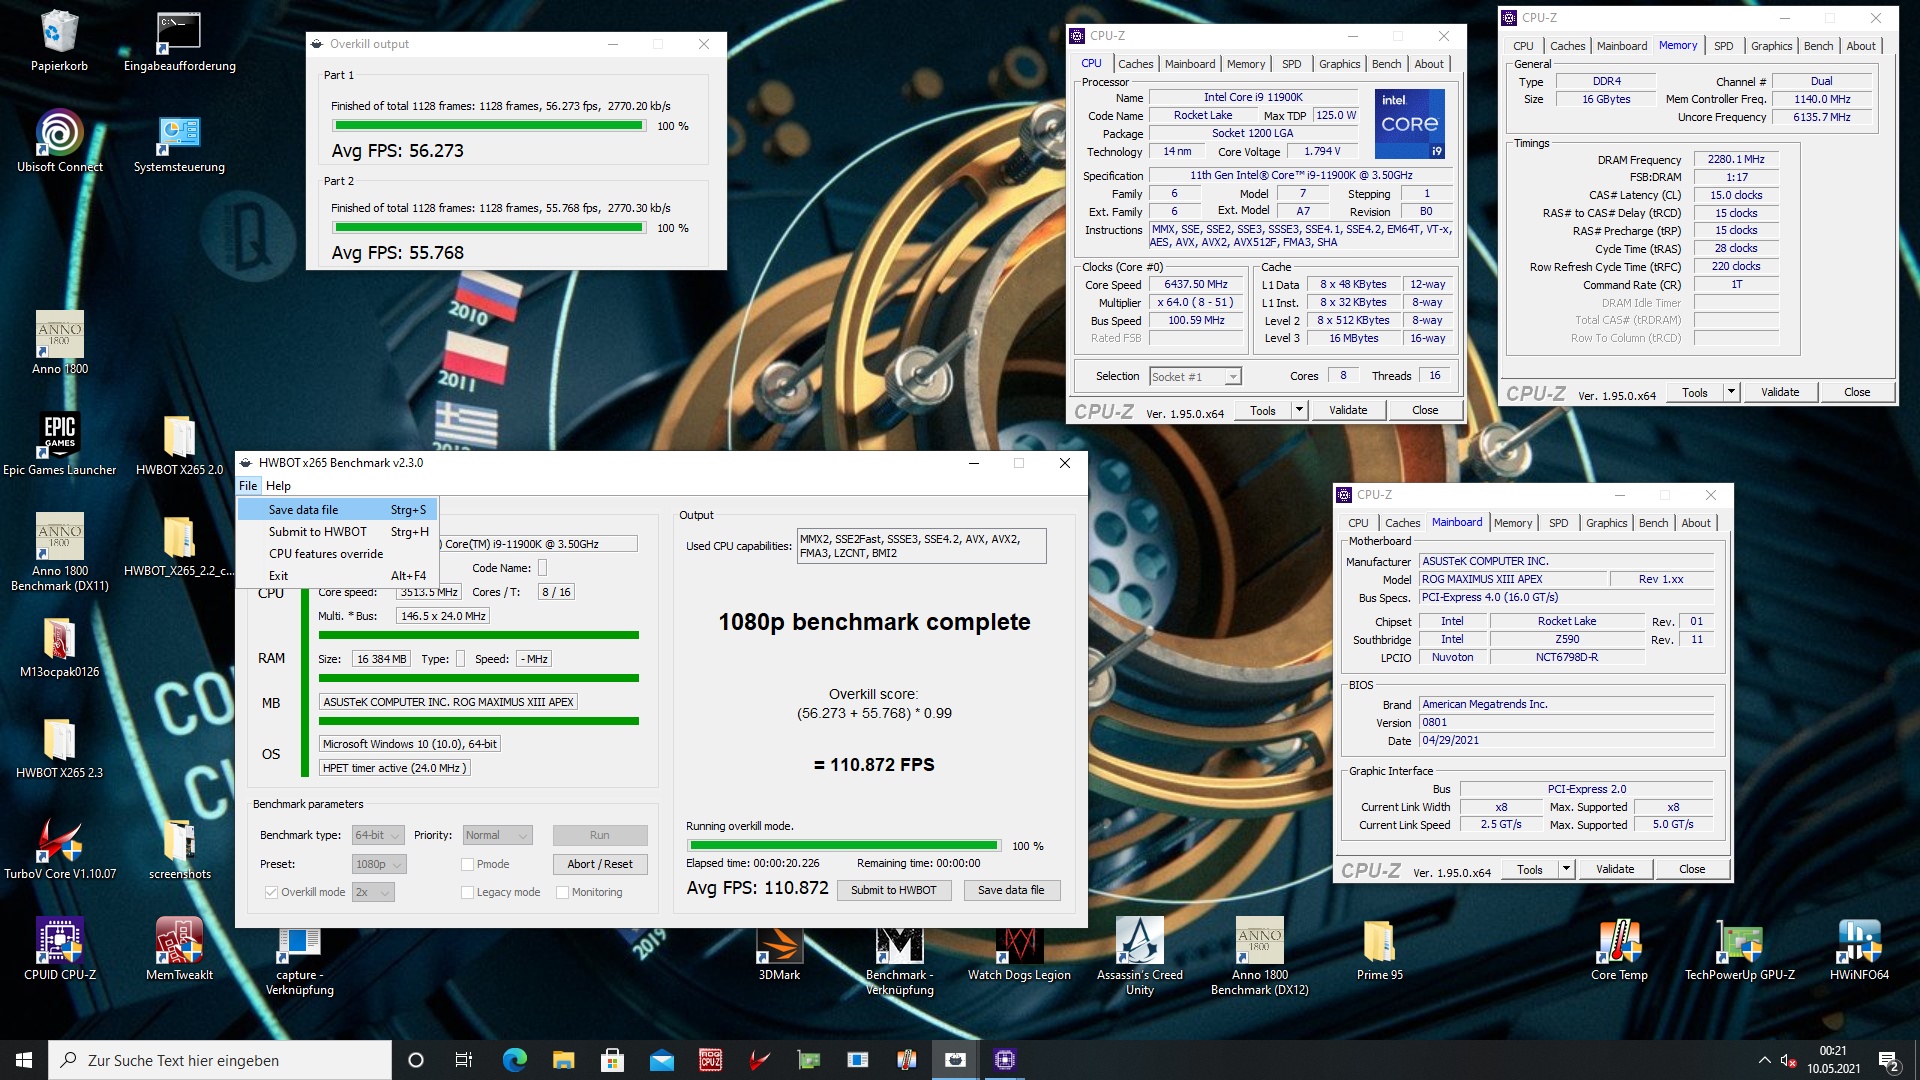The image size is (1920, 1080).
Task: Open Eingabeaufforderung desktop shortcut
Action: (179, 42)
